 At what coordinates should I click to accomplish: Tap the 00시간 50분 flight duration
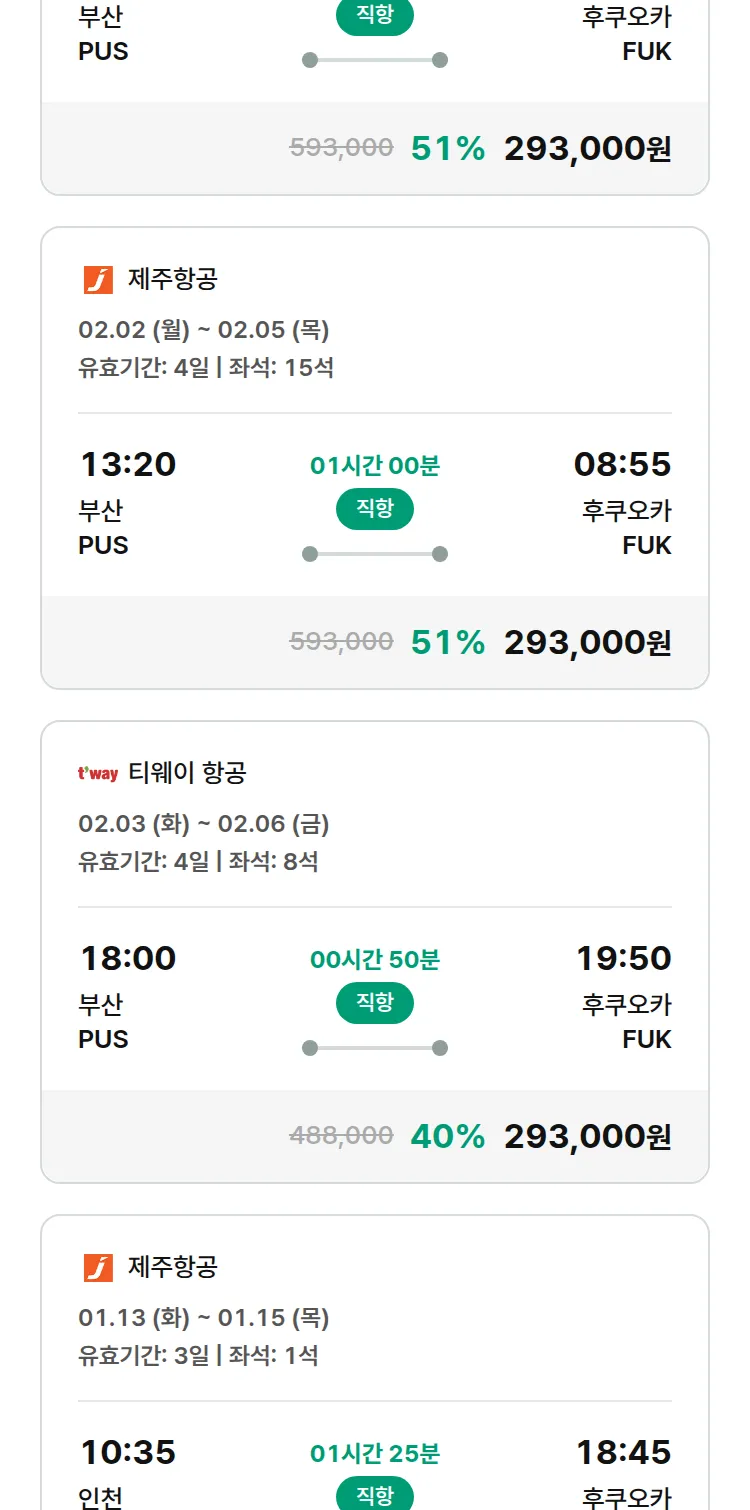pos(375,960)
